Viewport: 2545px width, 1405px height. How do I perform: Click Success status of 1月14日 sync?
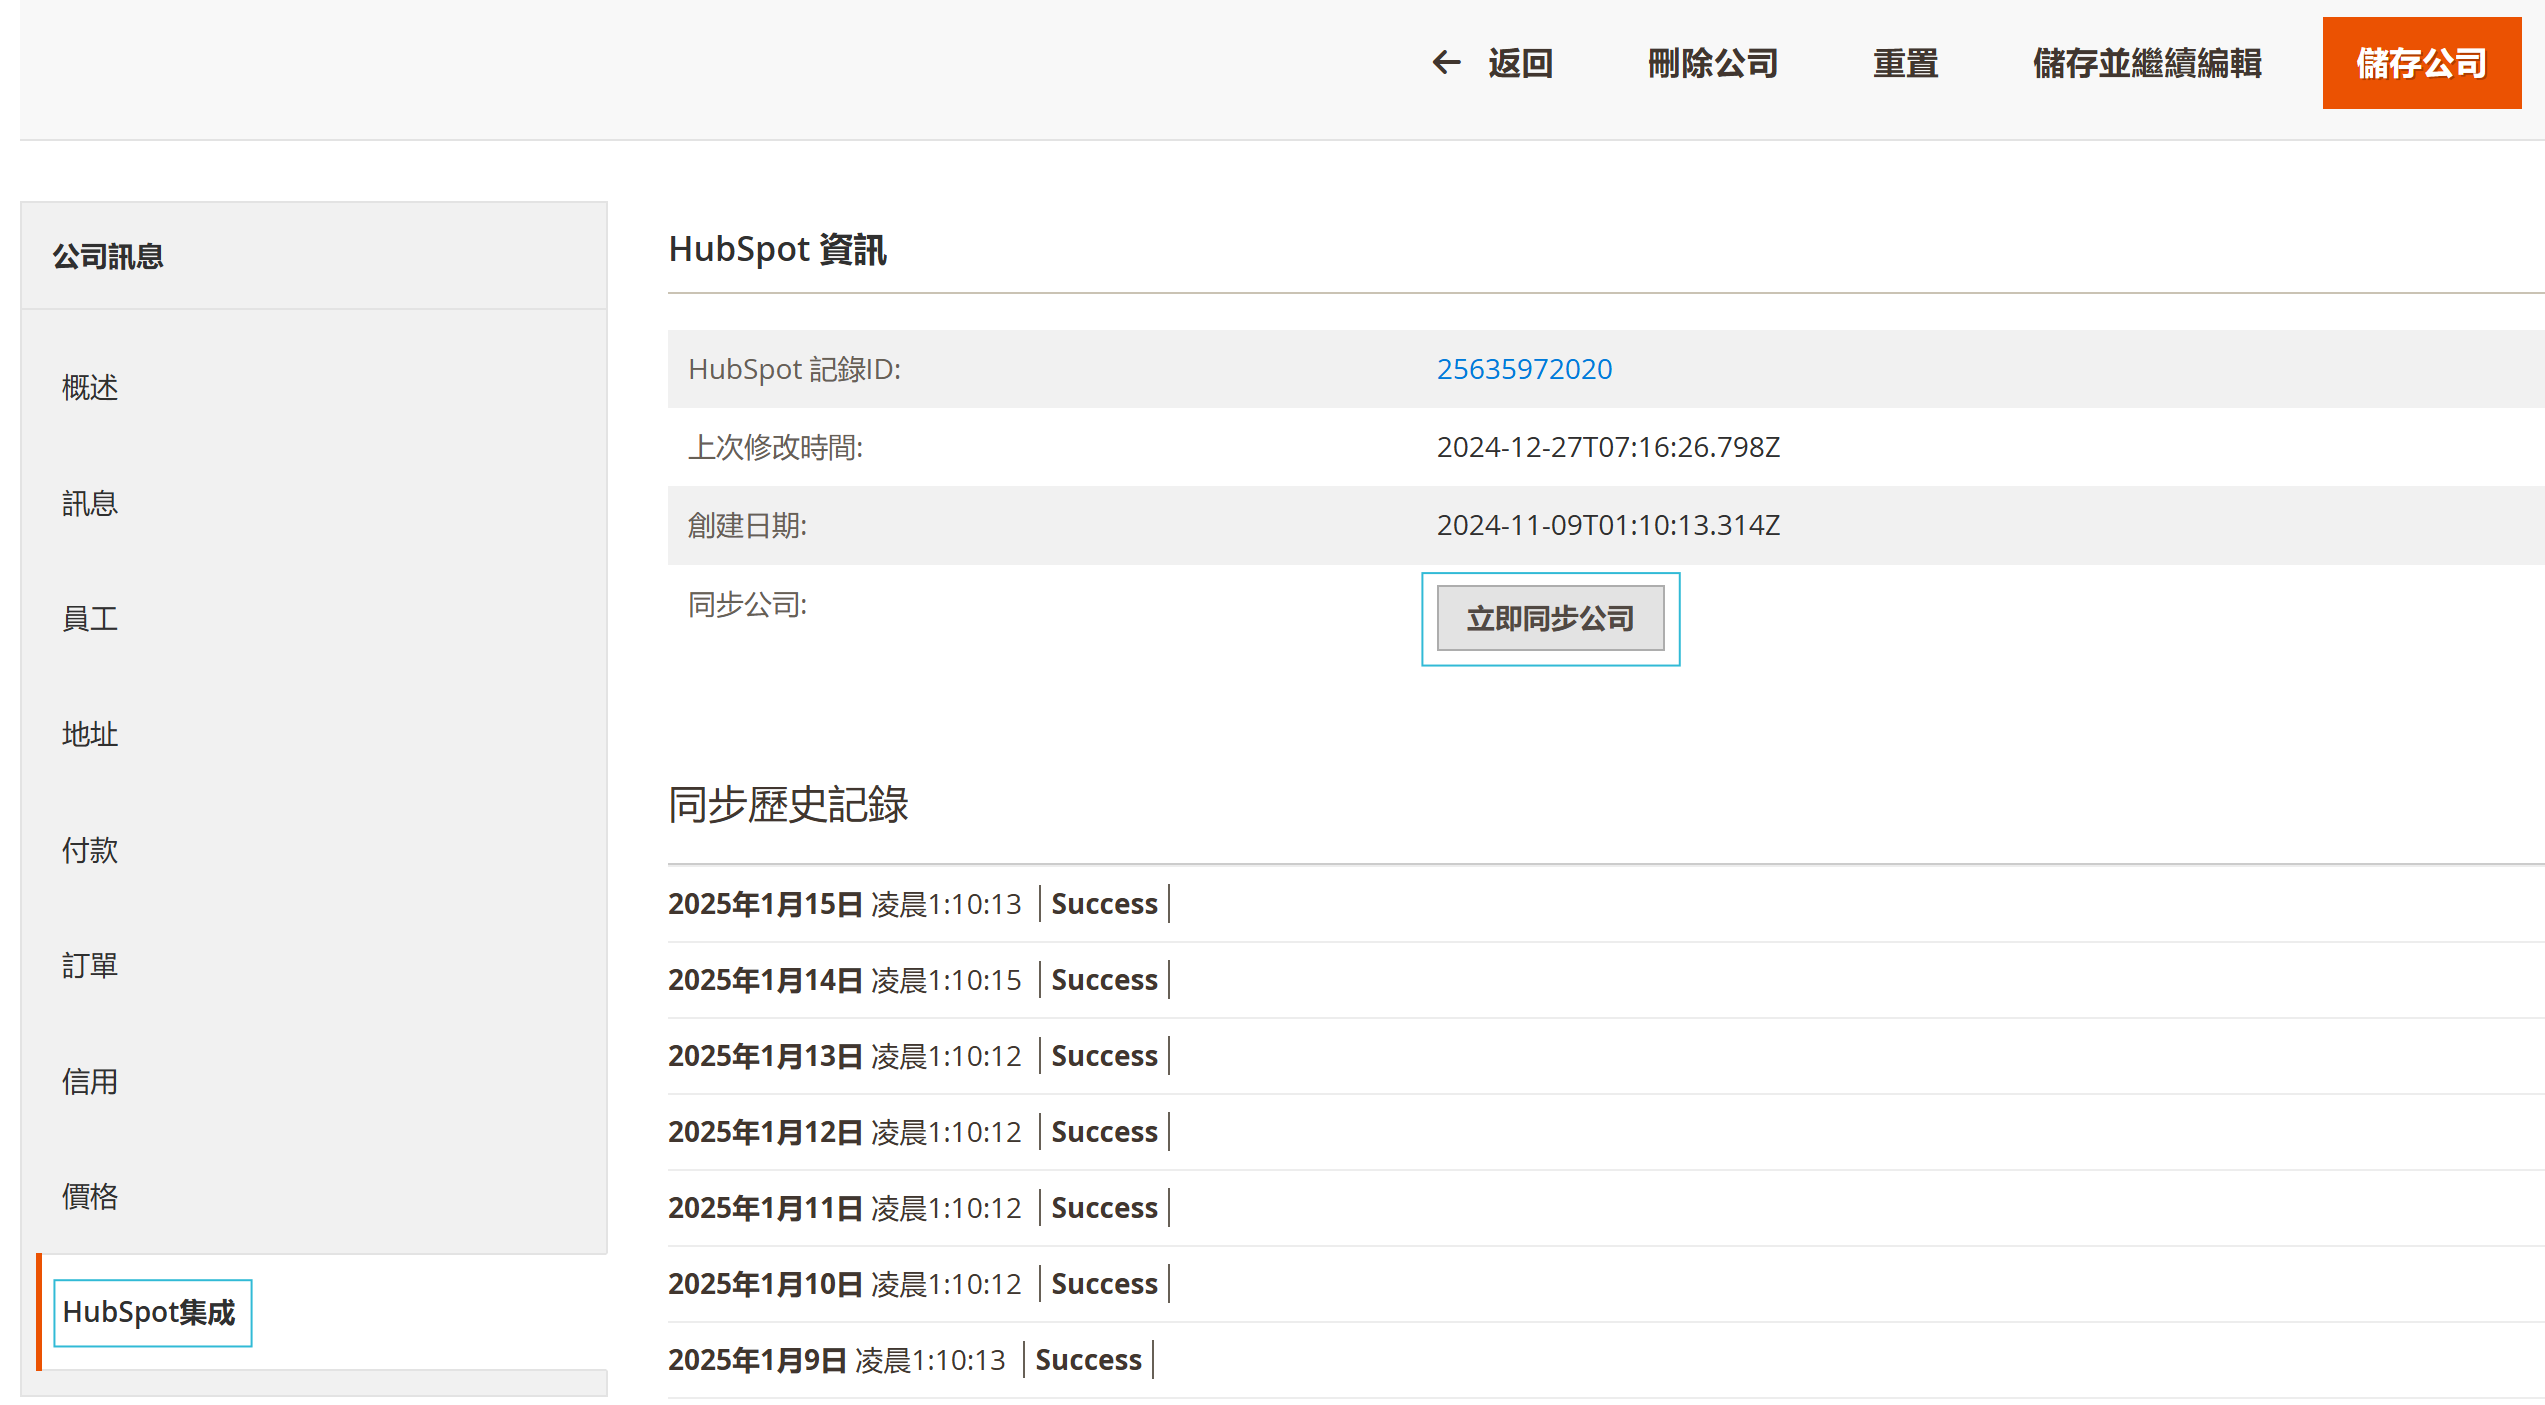click(1104, 980)
